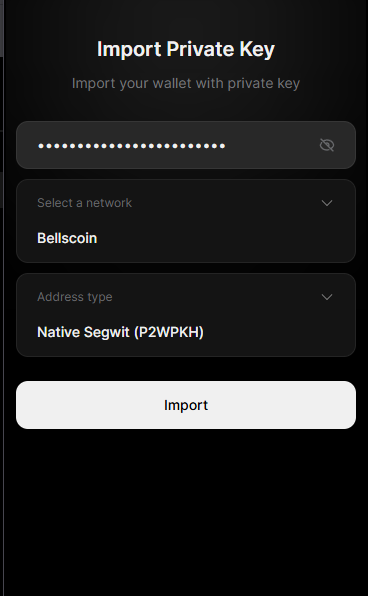
Task: Change address type from Native Segwit
Action: [x=186, y=315]
